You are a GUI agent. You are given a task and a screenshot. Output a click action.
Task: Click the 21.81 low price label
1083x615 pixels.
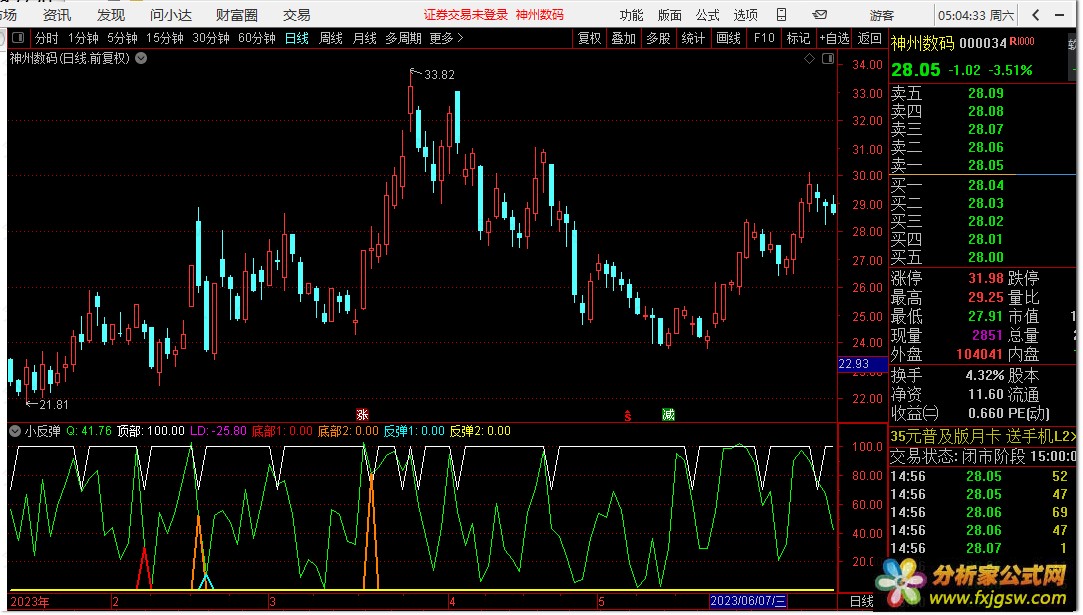(53, 405)
